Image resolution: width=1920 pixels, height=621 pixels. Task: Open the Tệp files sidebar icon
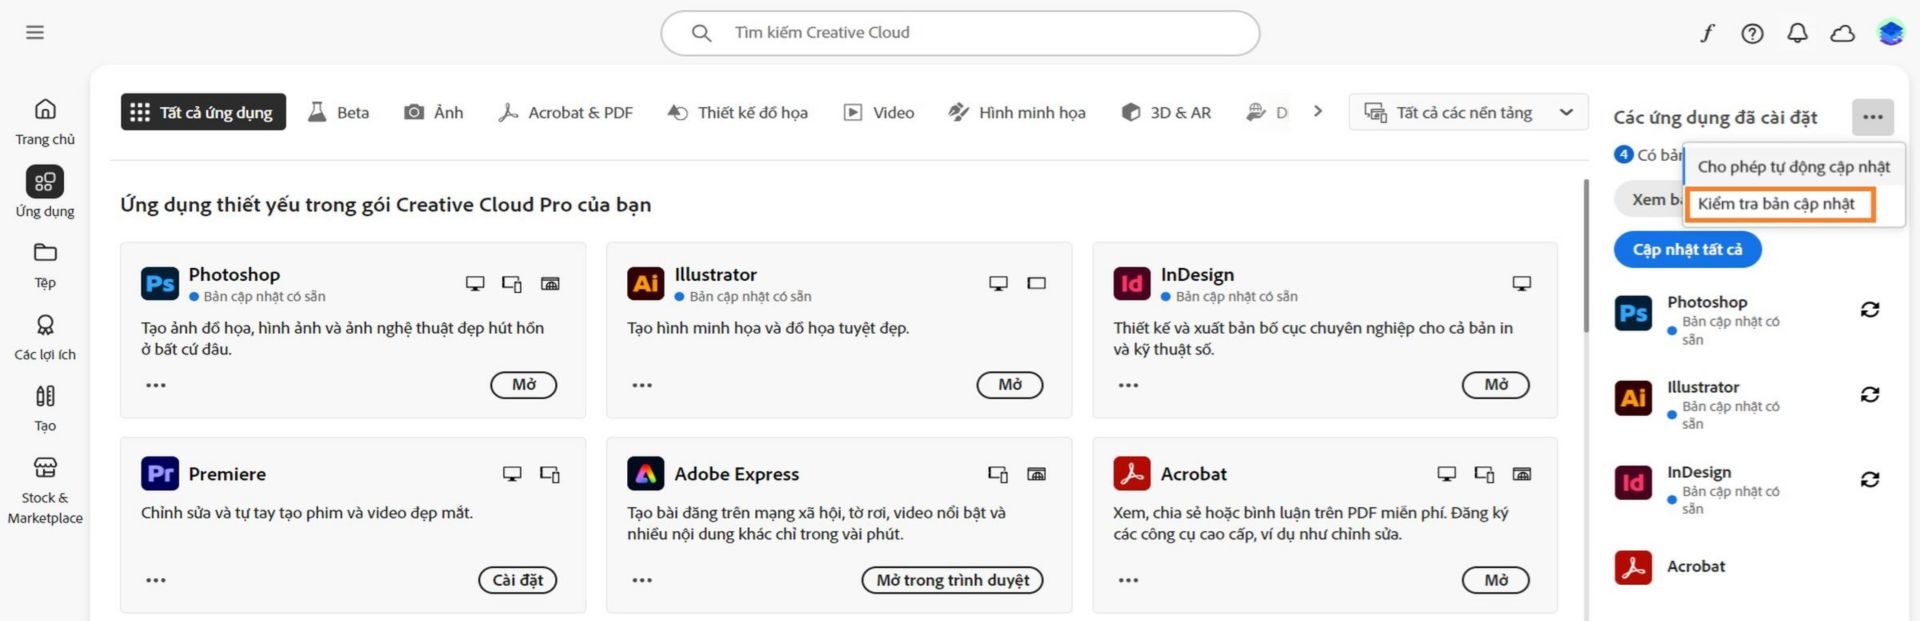pyautogui.click(x=45, y=264)
